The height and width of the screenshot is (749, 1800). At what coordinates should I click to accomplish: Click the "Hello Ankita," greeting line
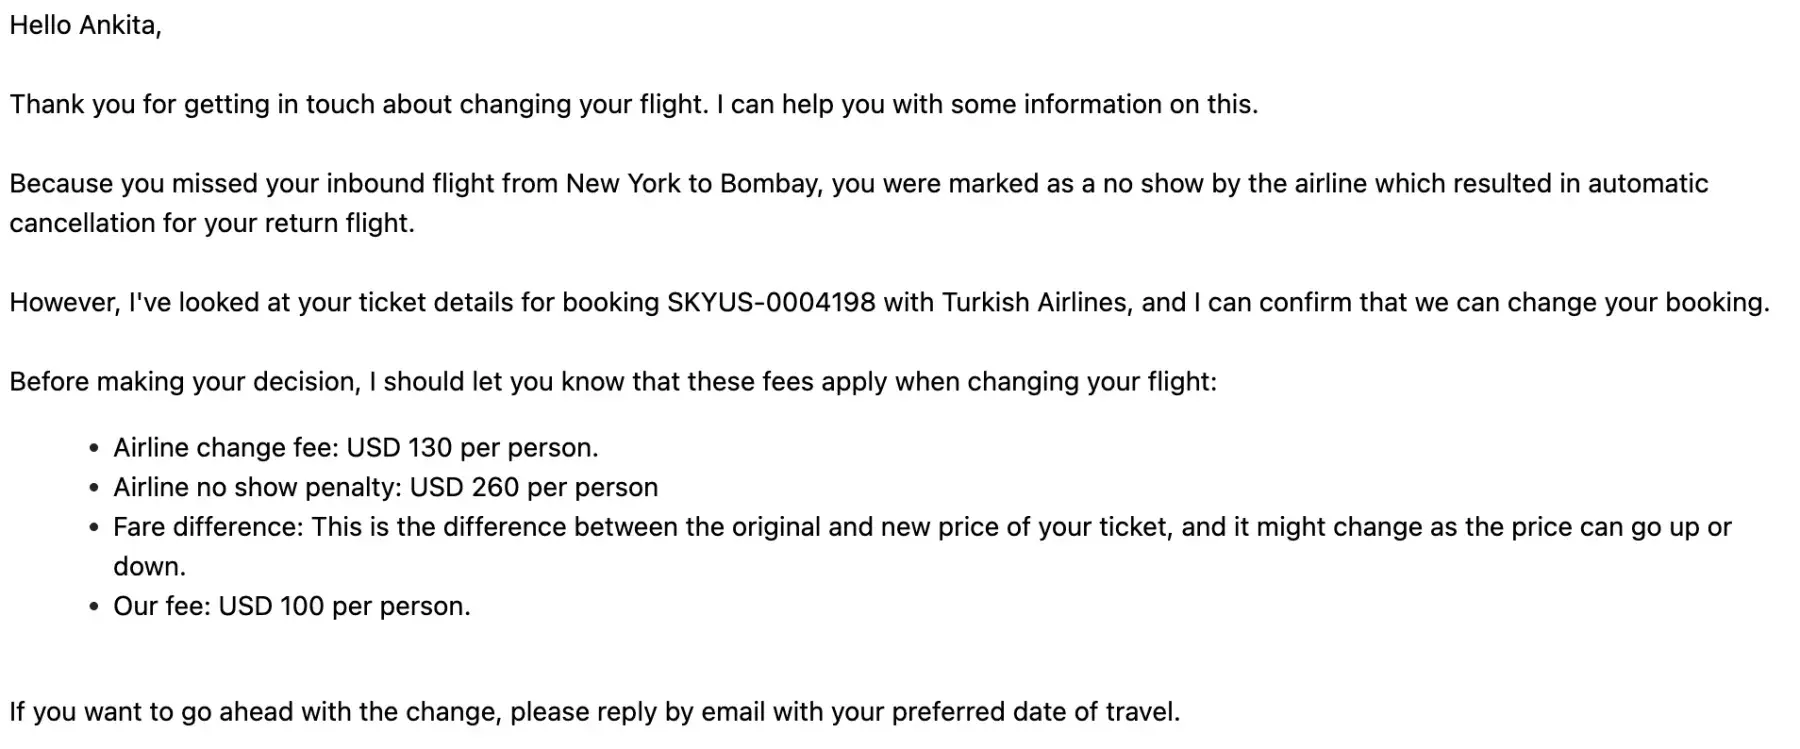point(85,26)
